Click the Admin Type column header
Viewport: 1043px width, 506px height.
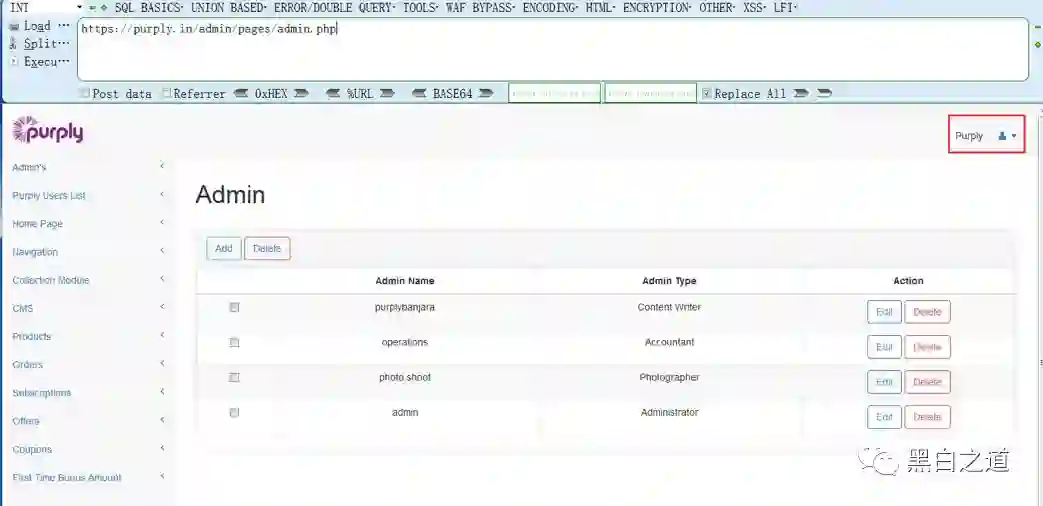point(669,281)
